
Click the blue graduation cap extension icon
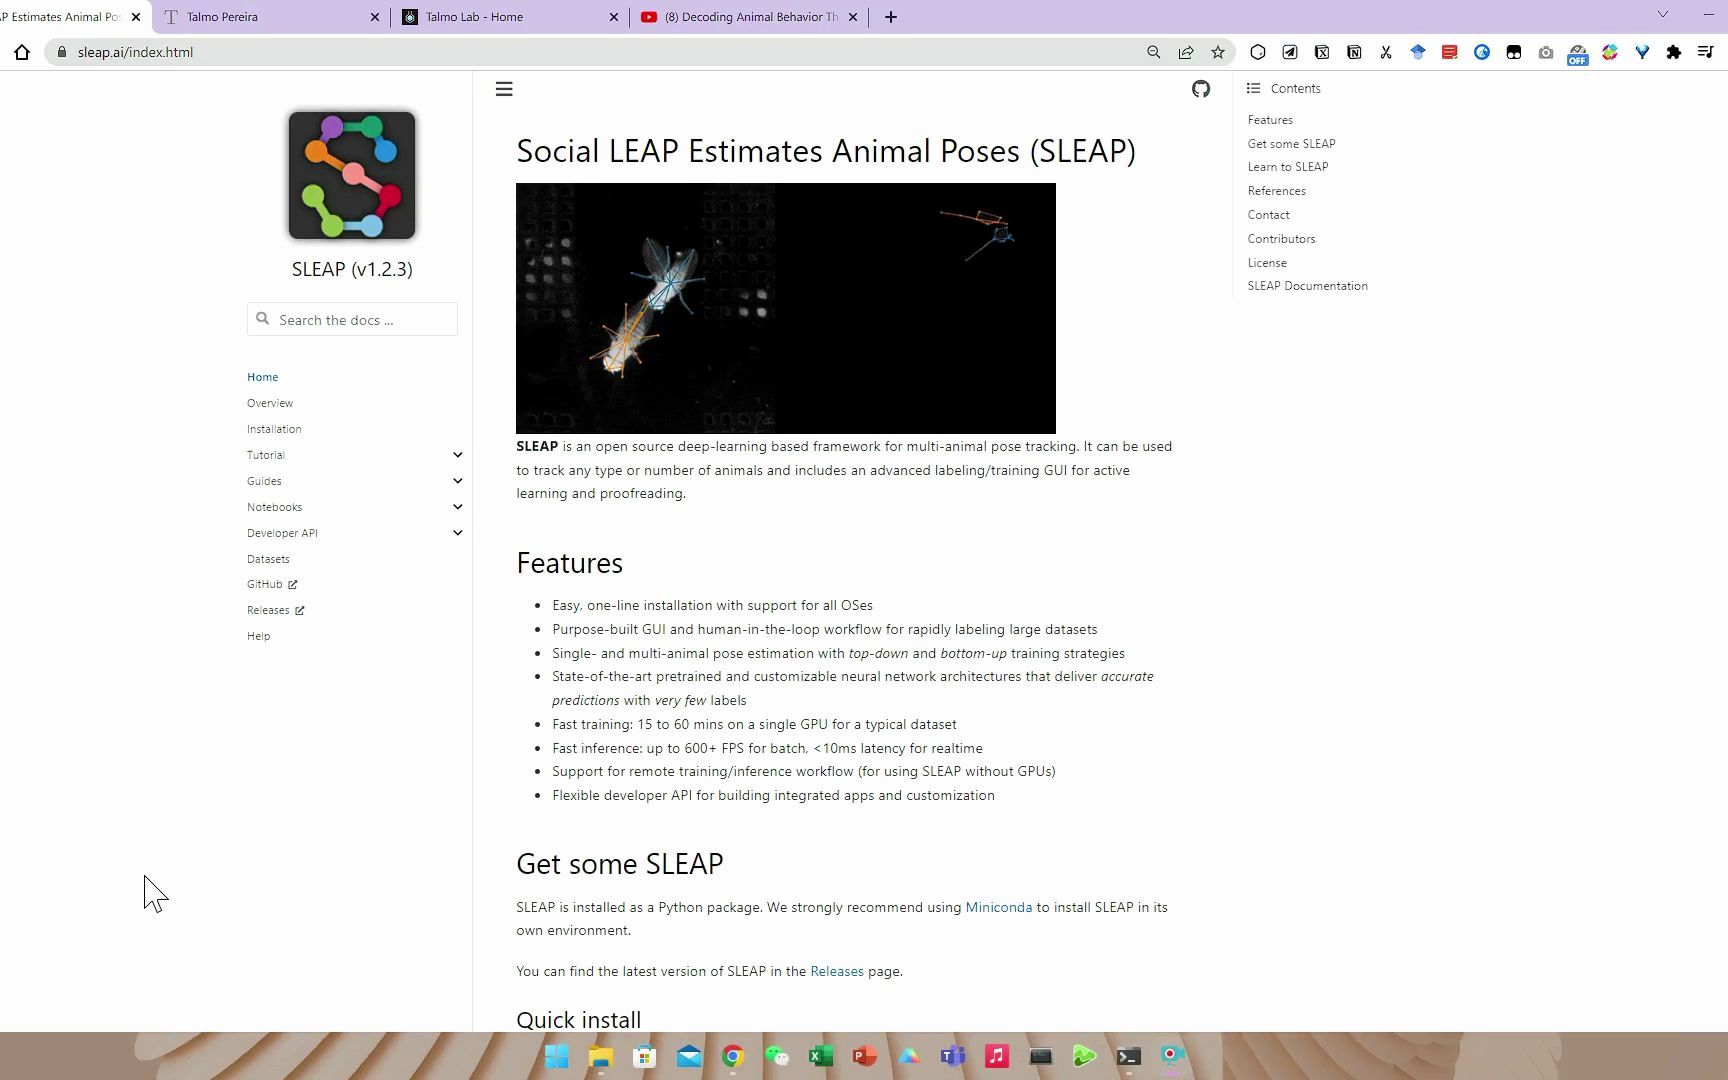point(1418,52)
